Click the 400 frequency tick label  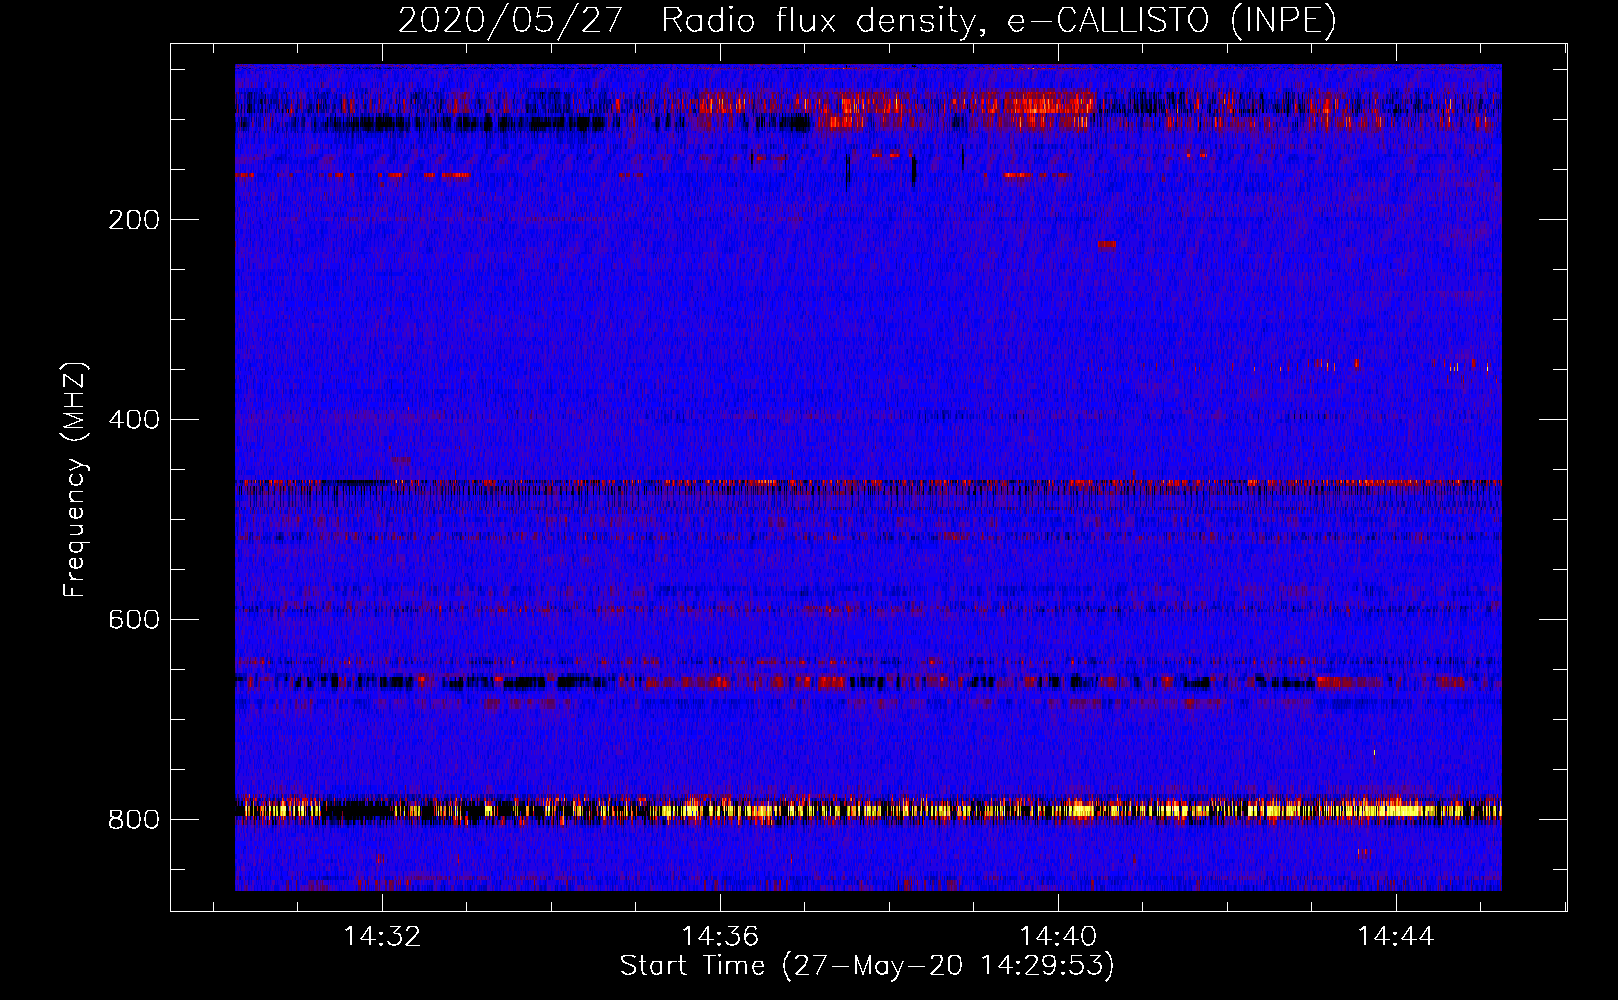[x=134, y=420]
